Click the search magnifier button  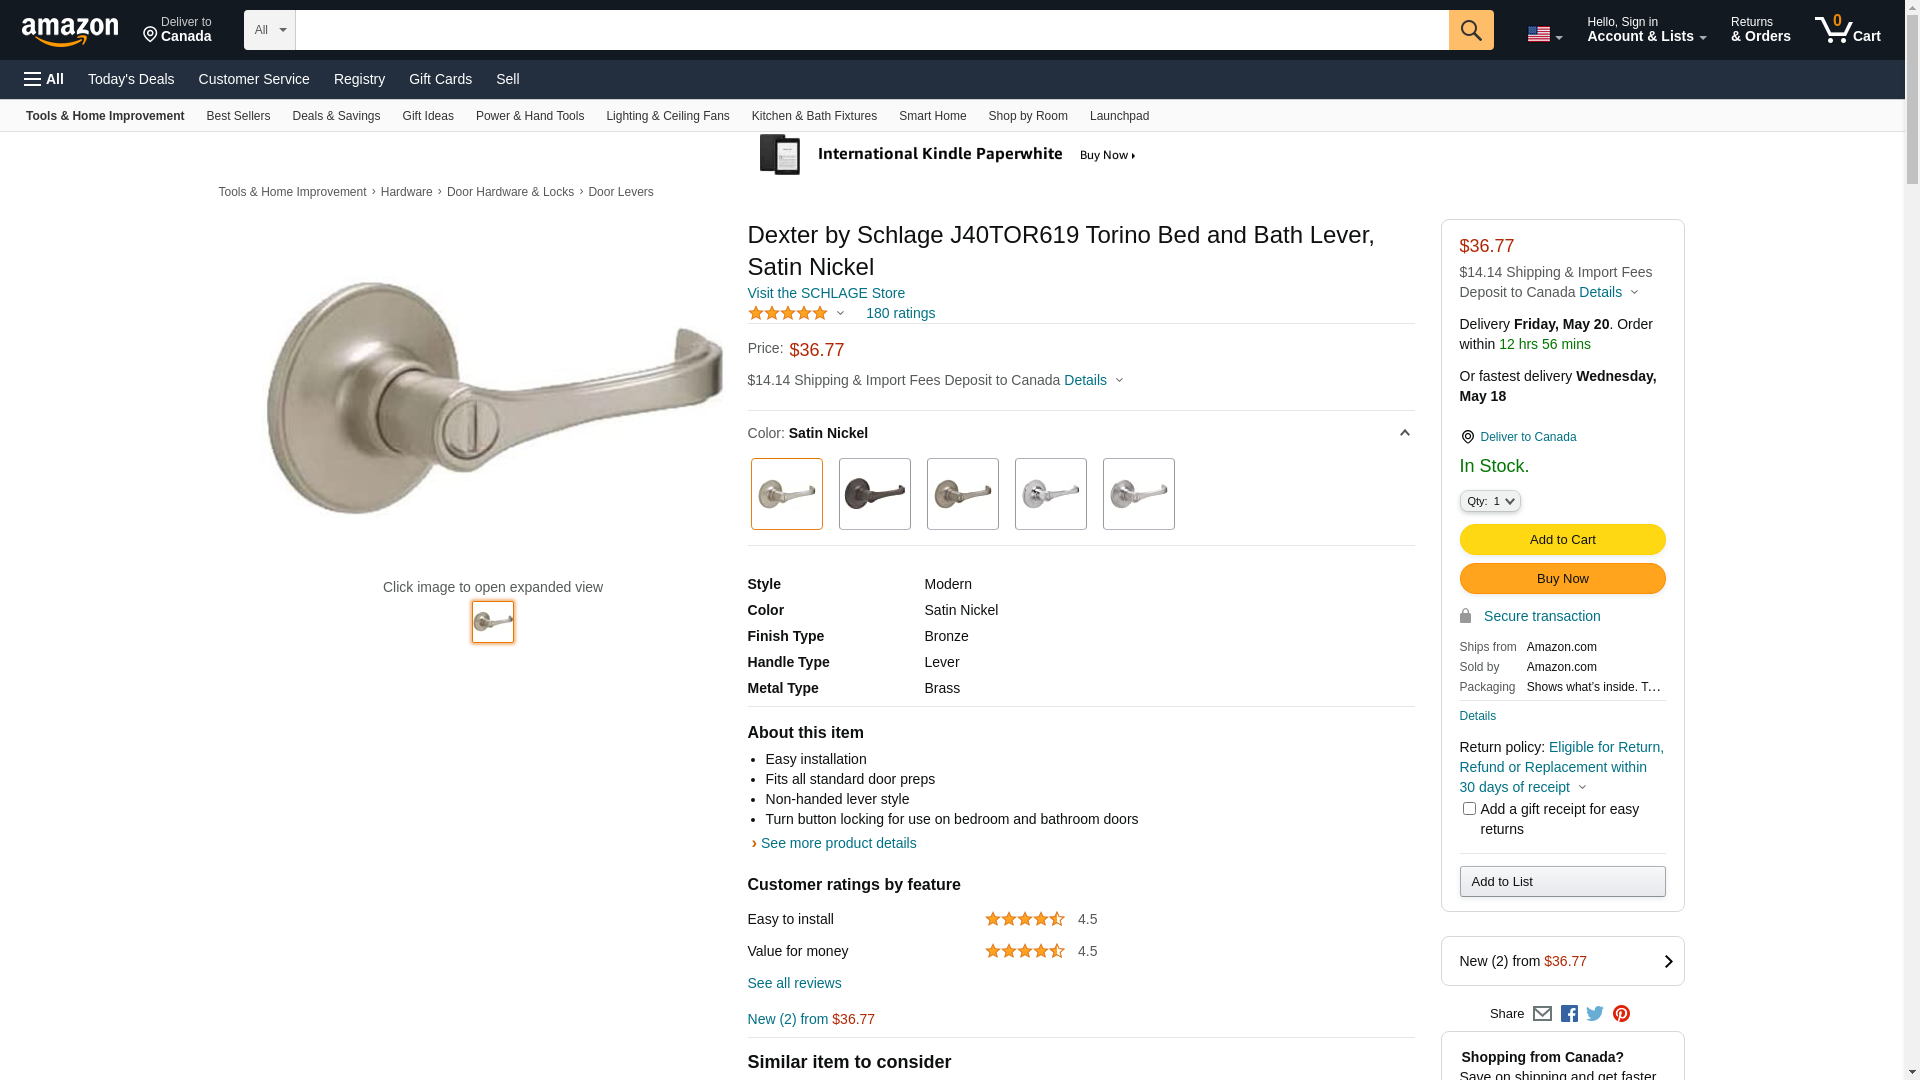click(1470, 30)
